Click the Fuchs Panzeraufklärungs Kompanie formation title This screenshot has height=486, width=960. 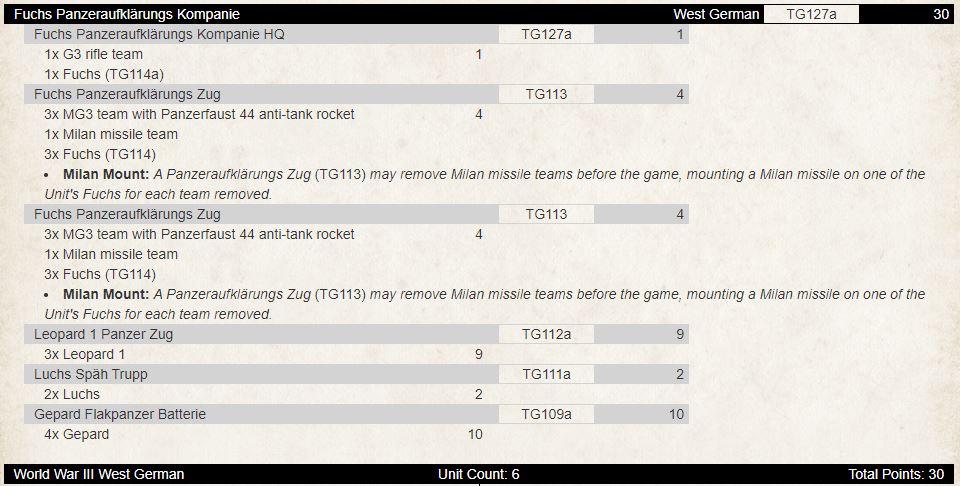coord(127,14)
